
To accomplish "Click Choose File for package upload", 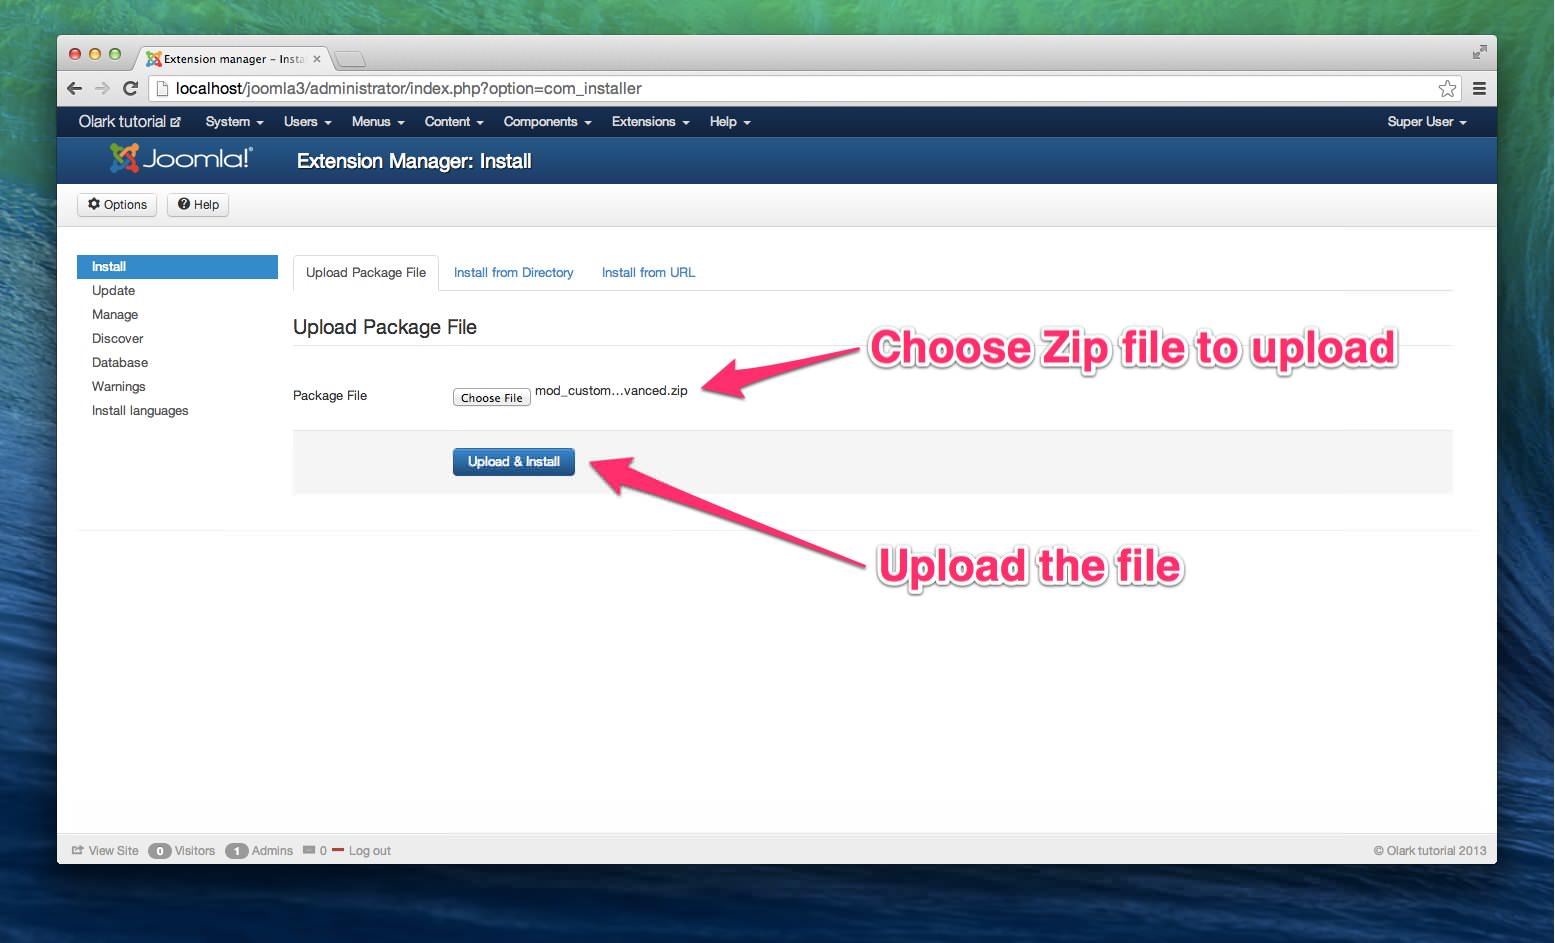I will pos(491,398).
